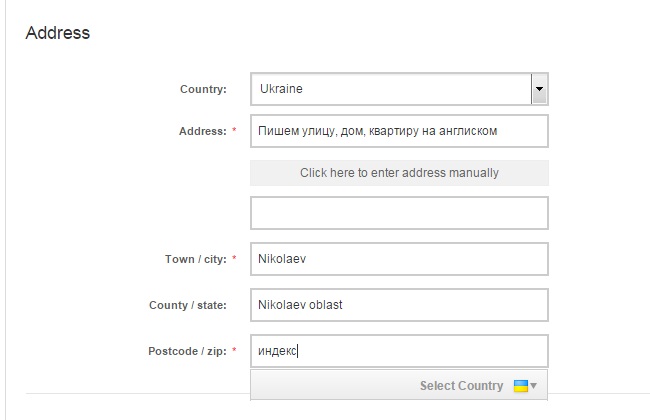Click the Country box showing Ukraine
The image size is (650, 420).
point(390,89)
